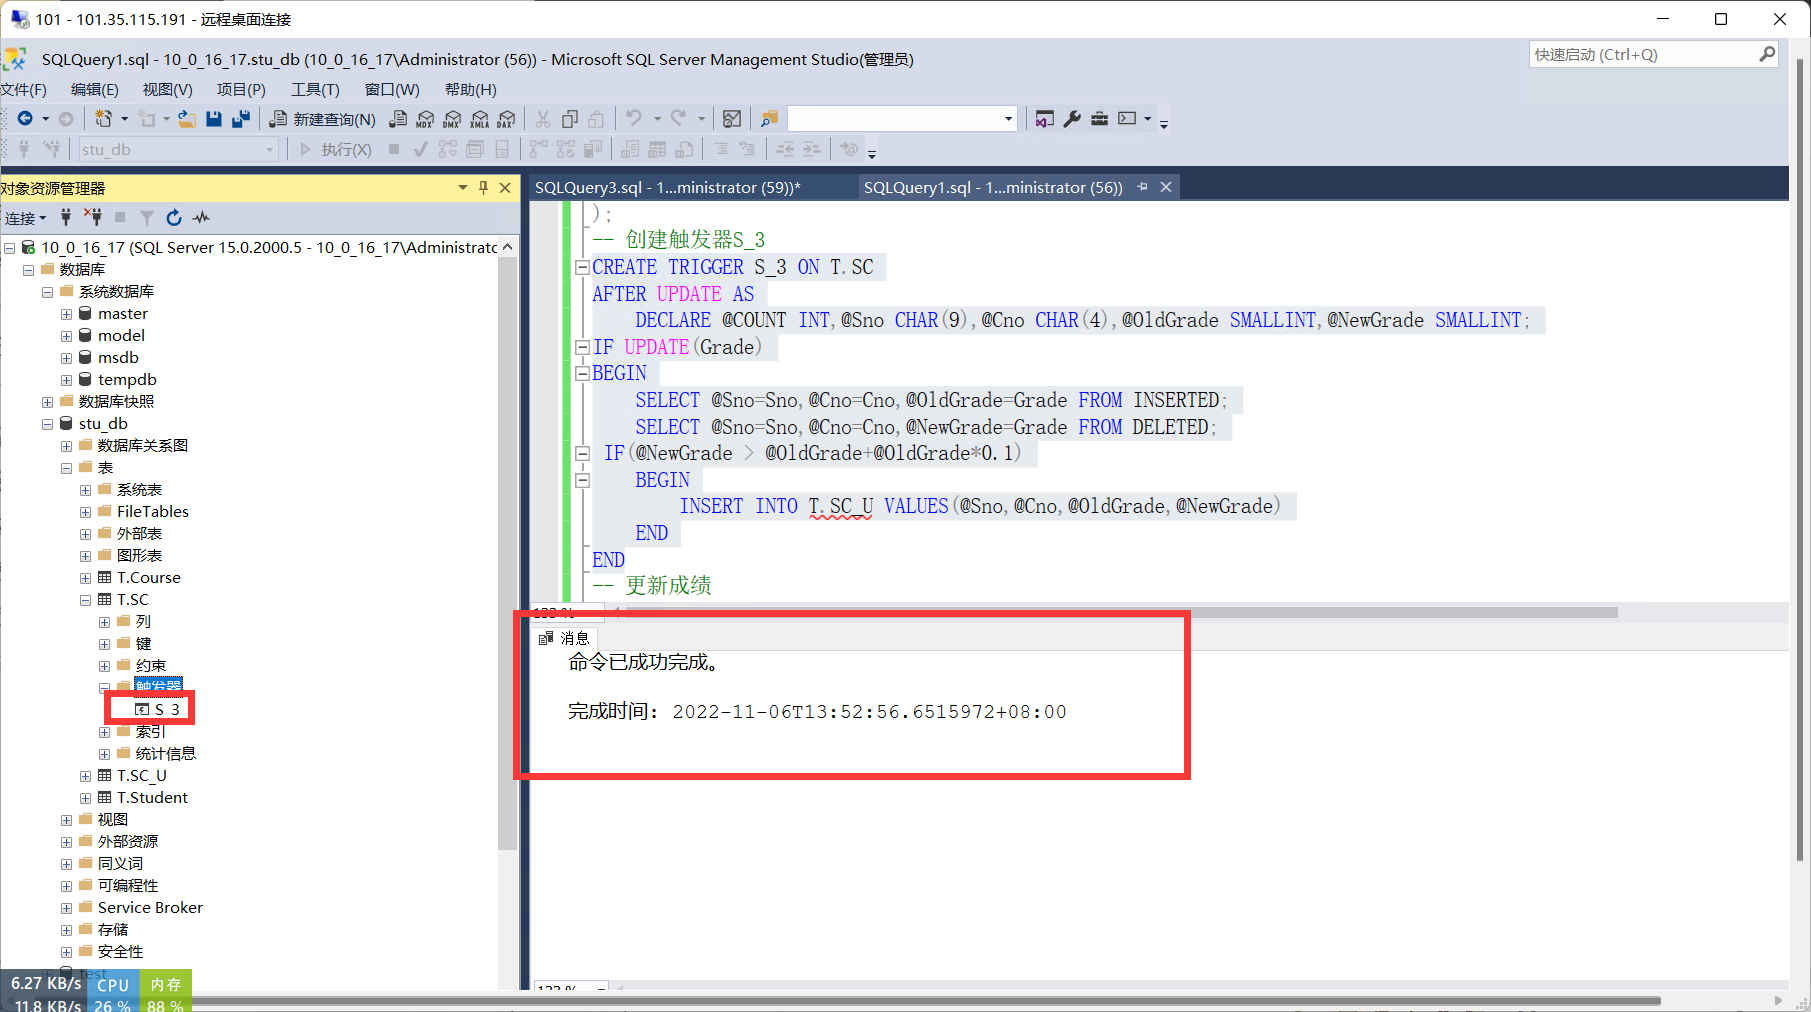Select the S_3 trigger in the tree
The height and width of the screenshot is (1012, 1811).
tap(167, 709)
